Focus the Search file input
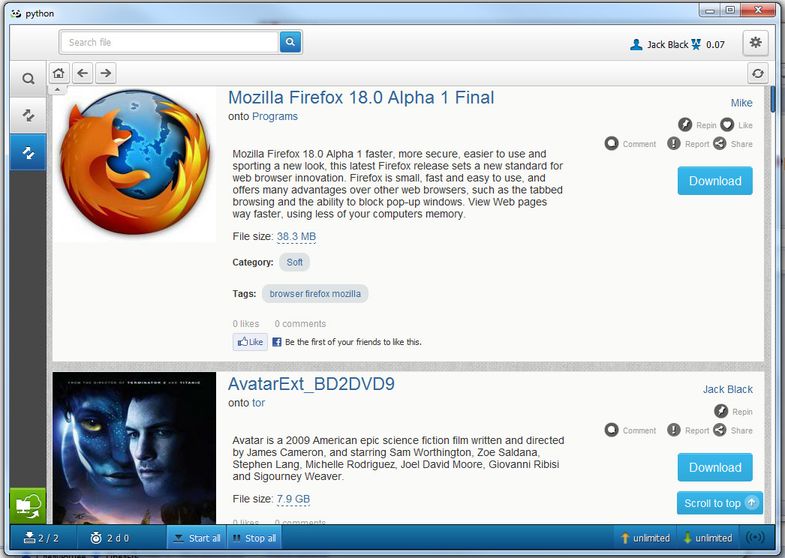Screen dimensions: 785x558 [x=169, y=42]
